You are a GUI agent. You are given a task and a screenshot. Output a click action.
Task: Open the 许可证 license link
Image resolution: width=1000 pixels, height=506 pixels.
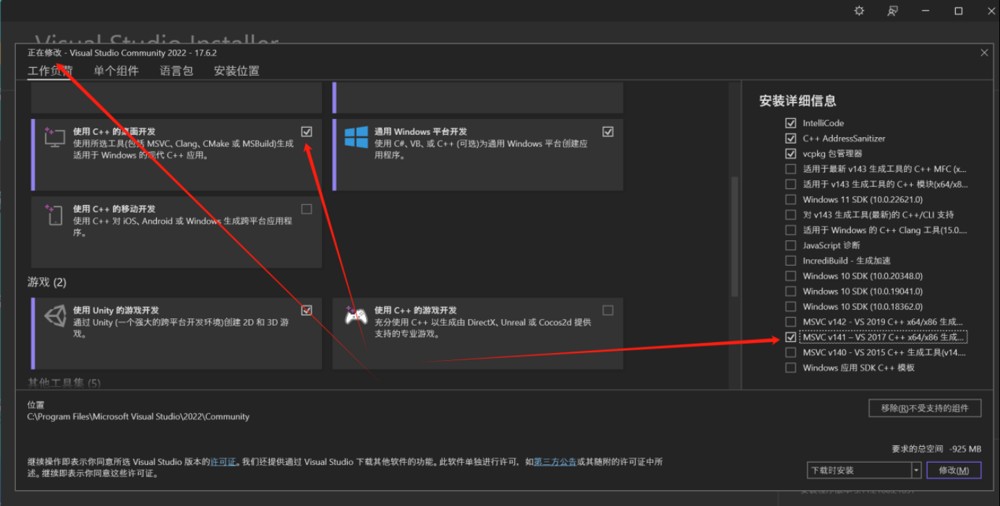point(223,461)
